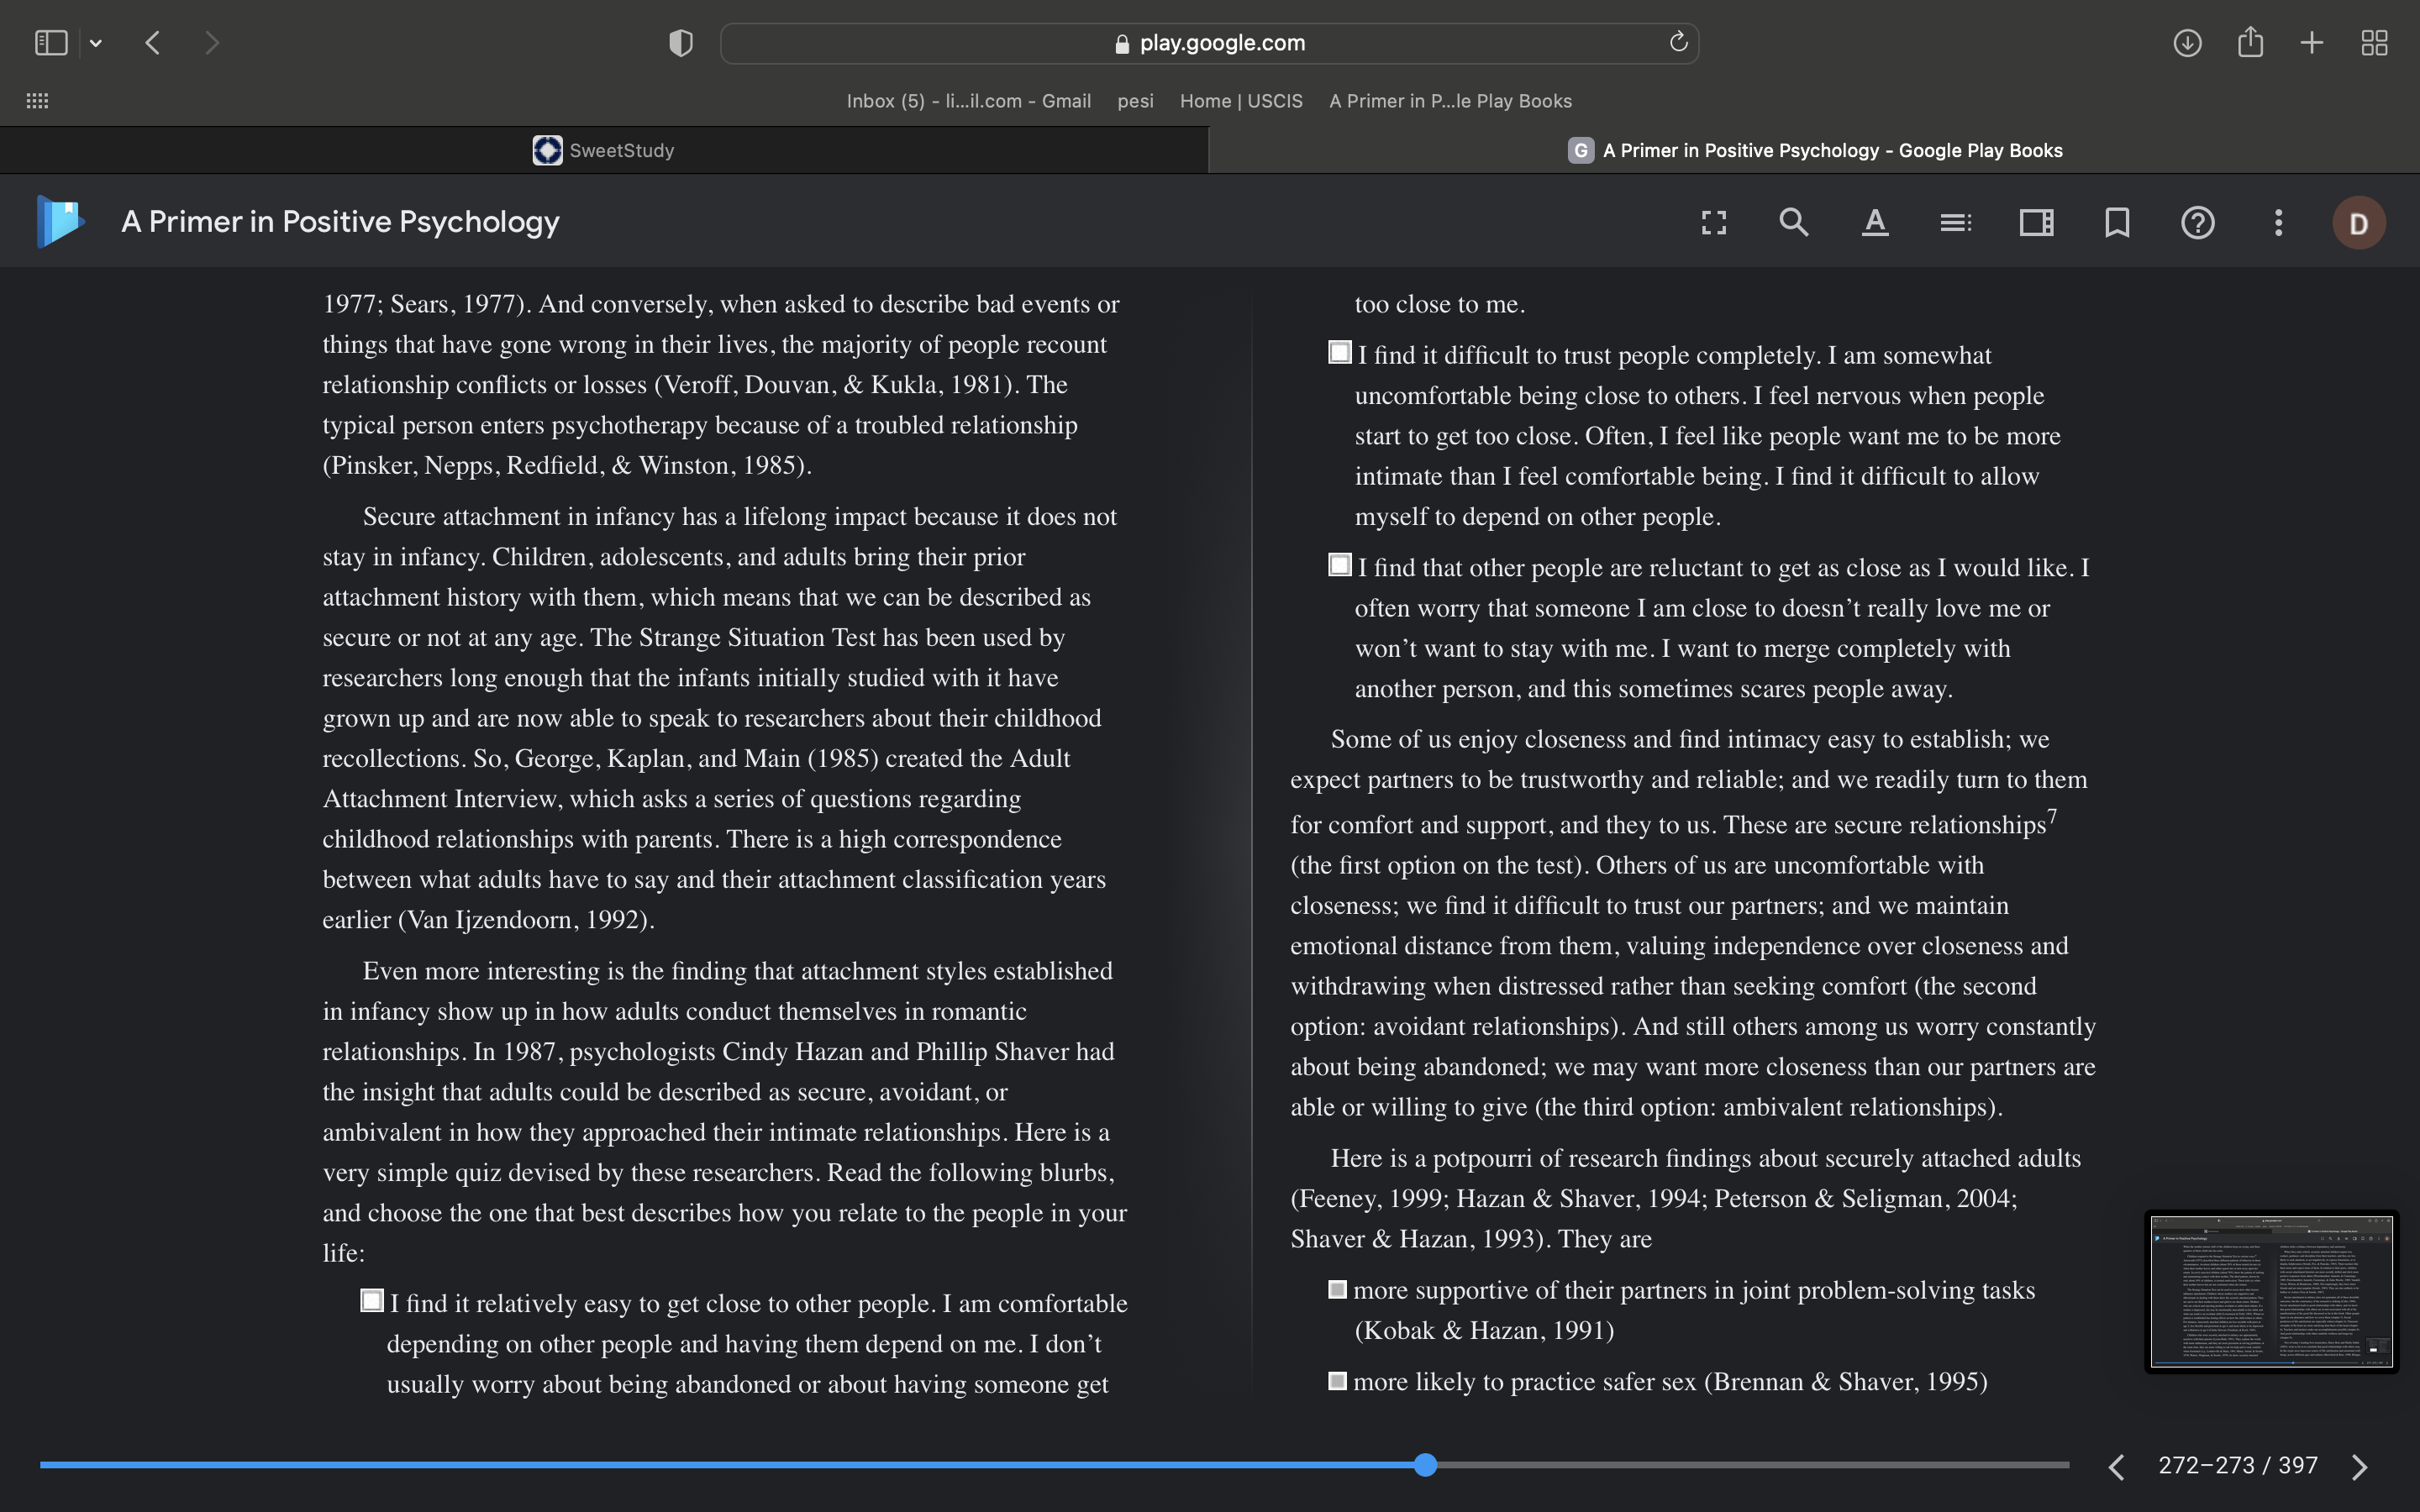Open the Inbox Gmail favorite link
The image size is (2420, 1512).
click(x=968, y=101)
